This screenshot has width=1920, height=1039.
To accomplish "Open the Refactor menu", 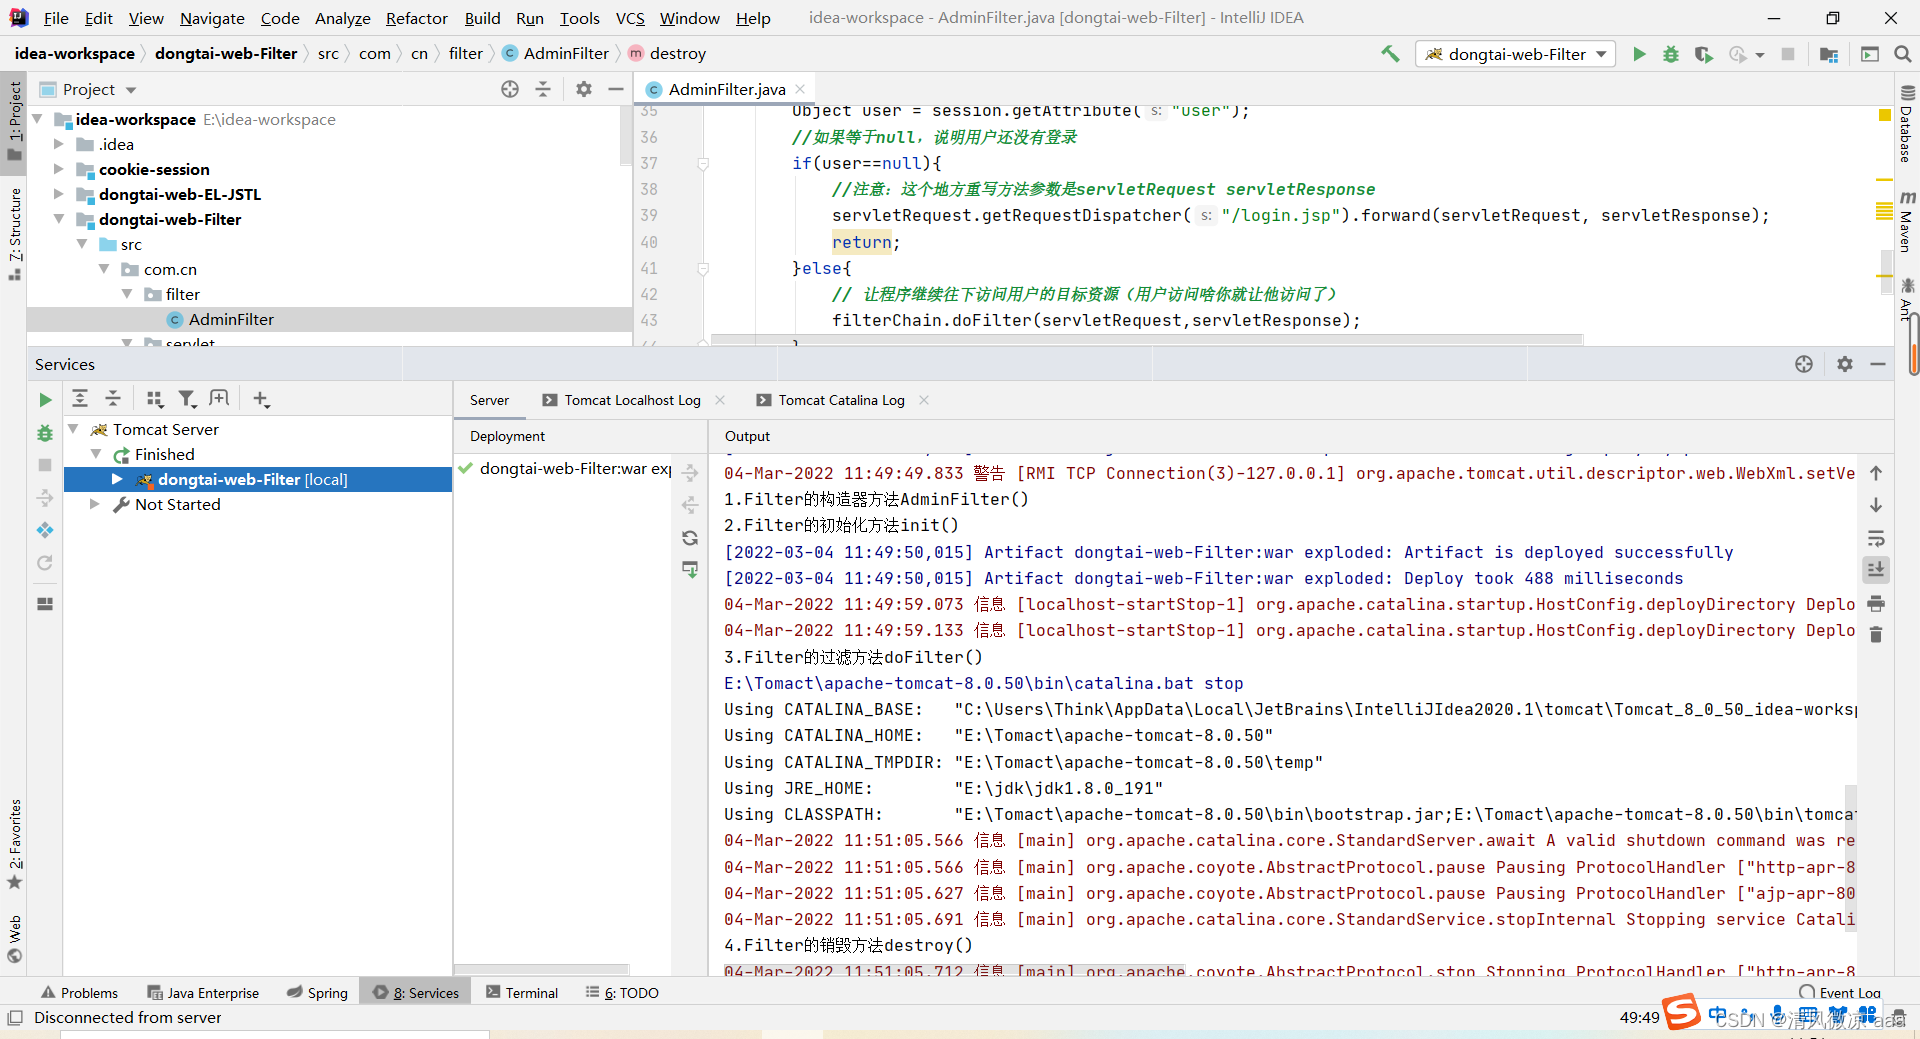I will click(416, 18).
